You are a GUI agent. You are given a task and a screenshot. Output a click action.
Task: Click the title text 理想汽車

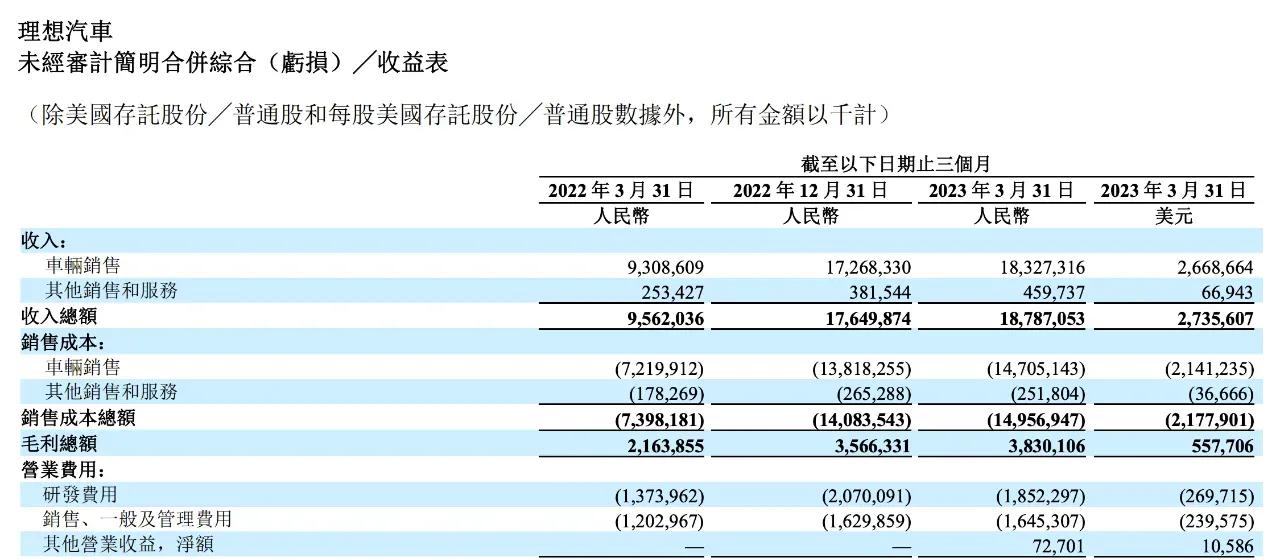(65, 31)
